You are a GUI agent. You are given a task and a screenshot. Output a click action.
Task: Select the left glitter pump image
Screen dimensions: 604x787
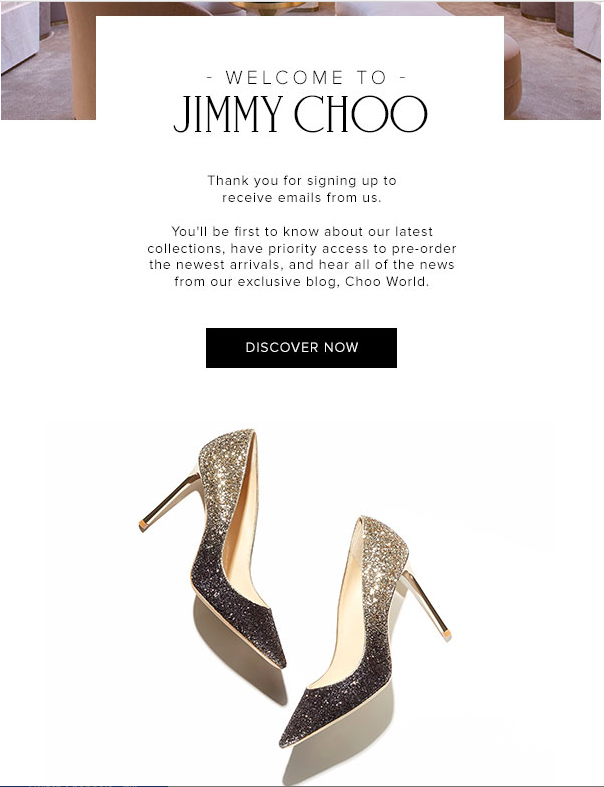click(x=212, y=549)
